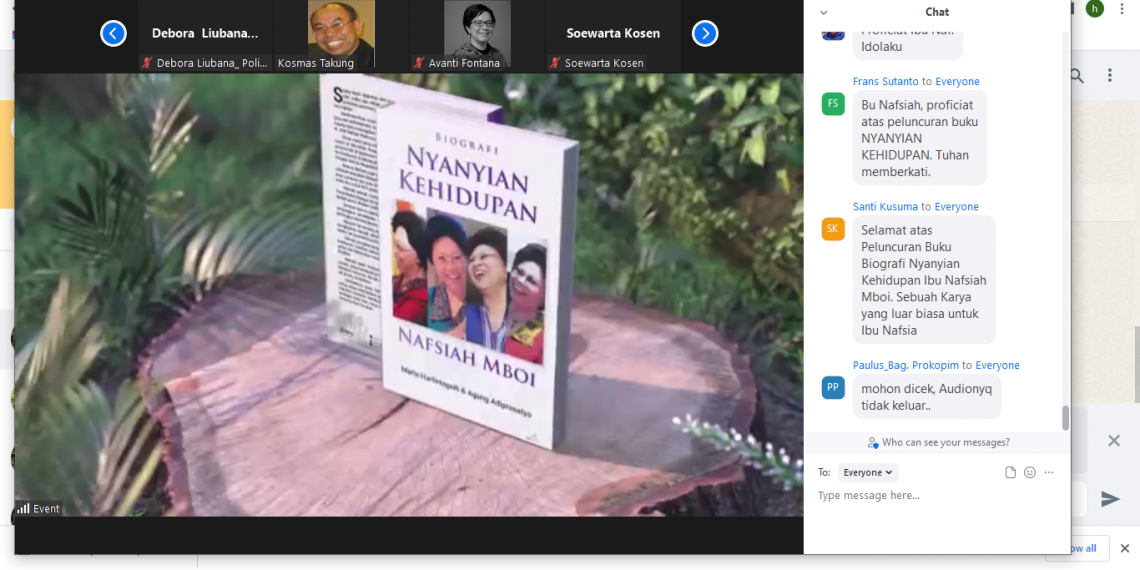Click Santi Kusuma's 'Selamat atas Peluncuran Buku' message
Image resolution: width=1140 pixels, height=570 pixels.
point(924,280)
